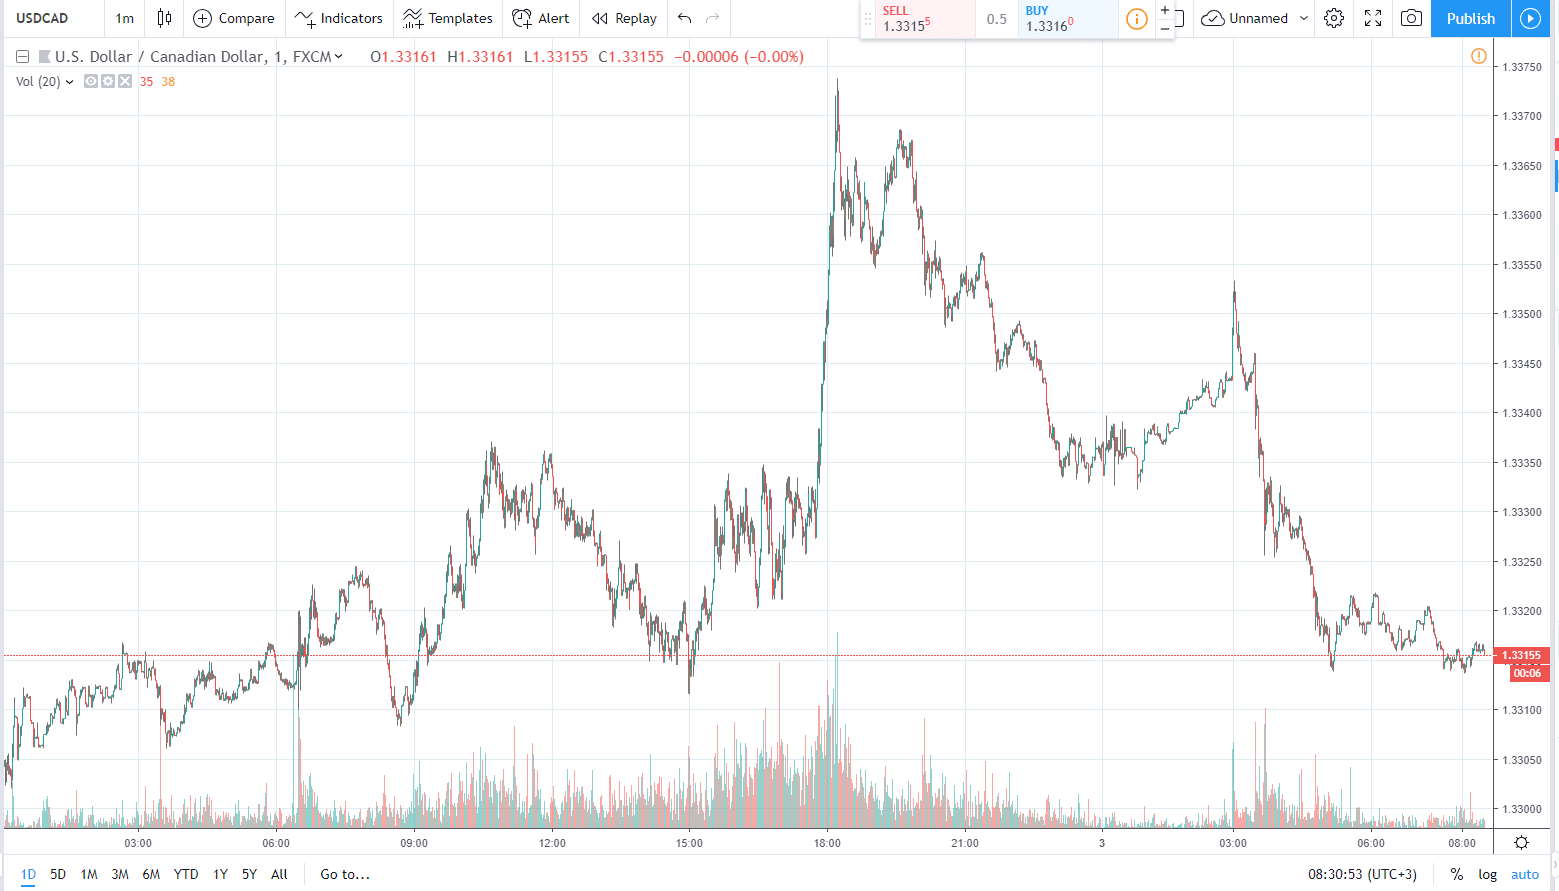
Task: Click the 1.33000 price scale label
Action: pos(1522,809)
